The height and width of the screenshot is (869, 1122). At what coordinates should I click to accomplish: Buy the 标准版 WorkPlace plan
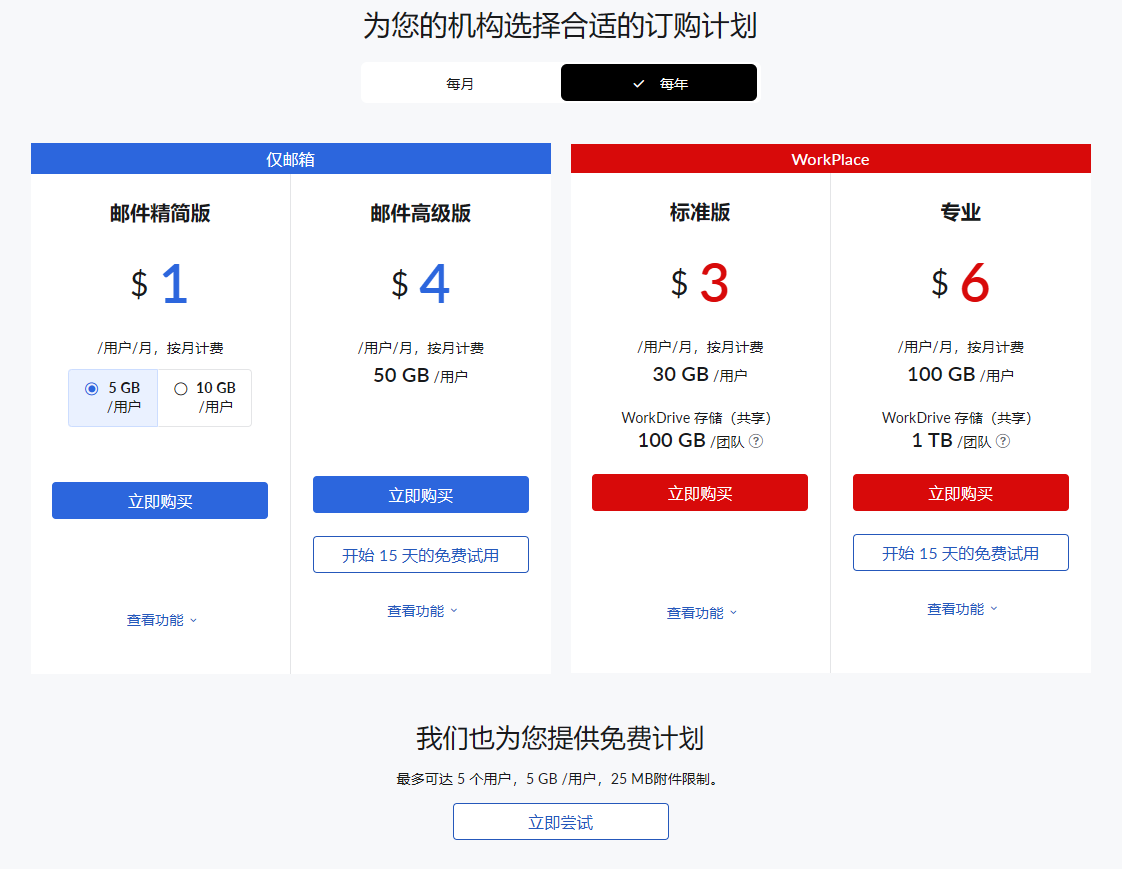click(x=700, y=493)
